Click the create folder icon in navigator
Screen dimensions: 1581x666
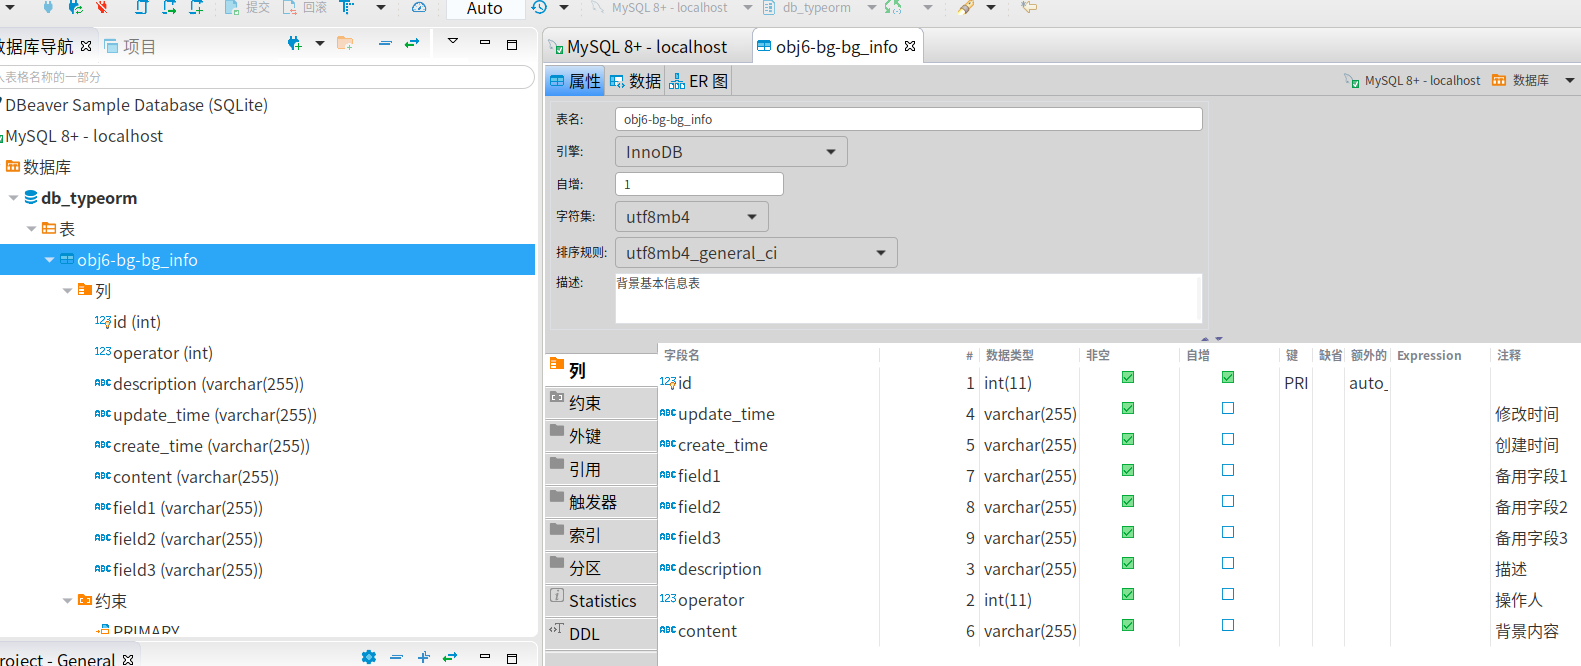point(345,43)
